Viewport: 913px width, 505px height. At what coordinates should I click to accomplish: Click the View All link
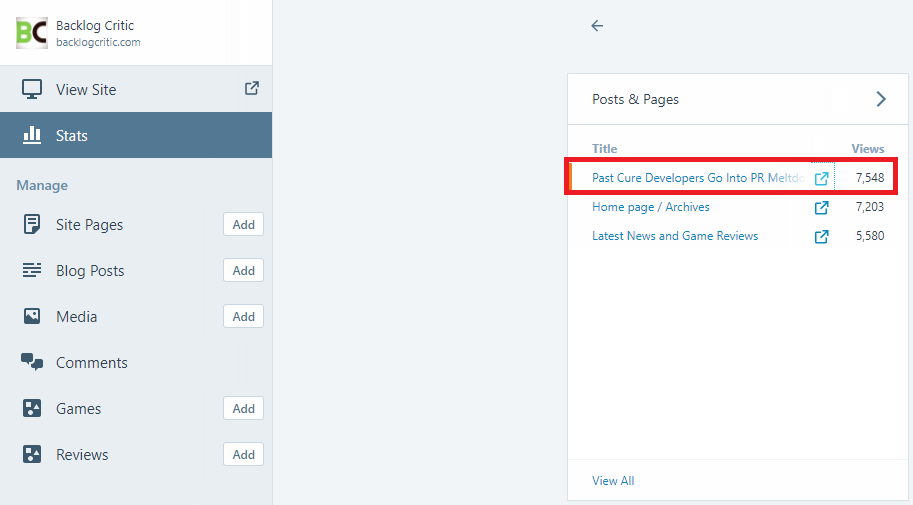(x=613, y=481)
